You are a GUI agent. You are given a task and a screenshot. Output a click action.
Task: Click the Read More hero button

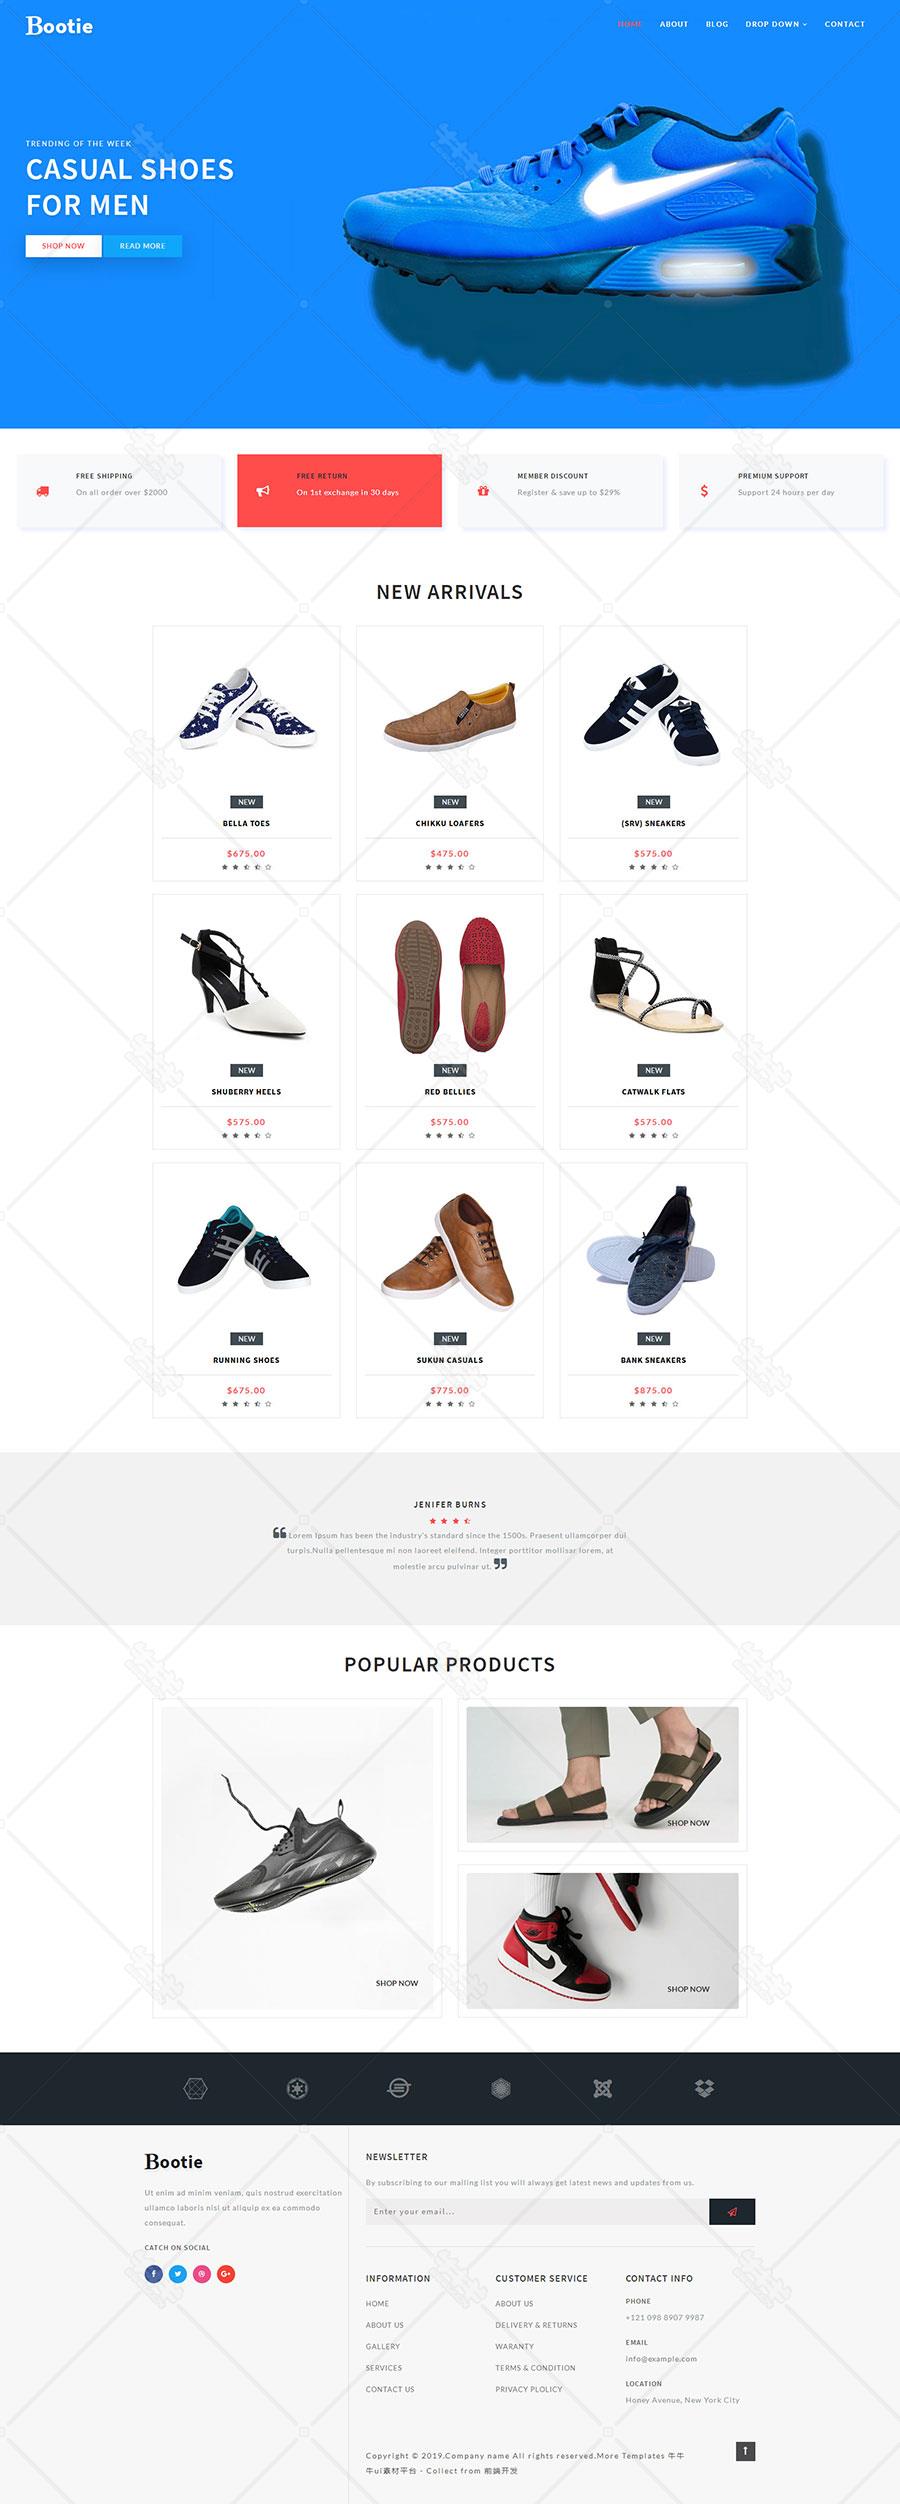point(143,246)
